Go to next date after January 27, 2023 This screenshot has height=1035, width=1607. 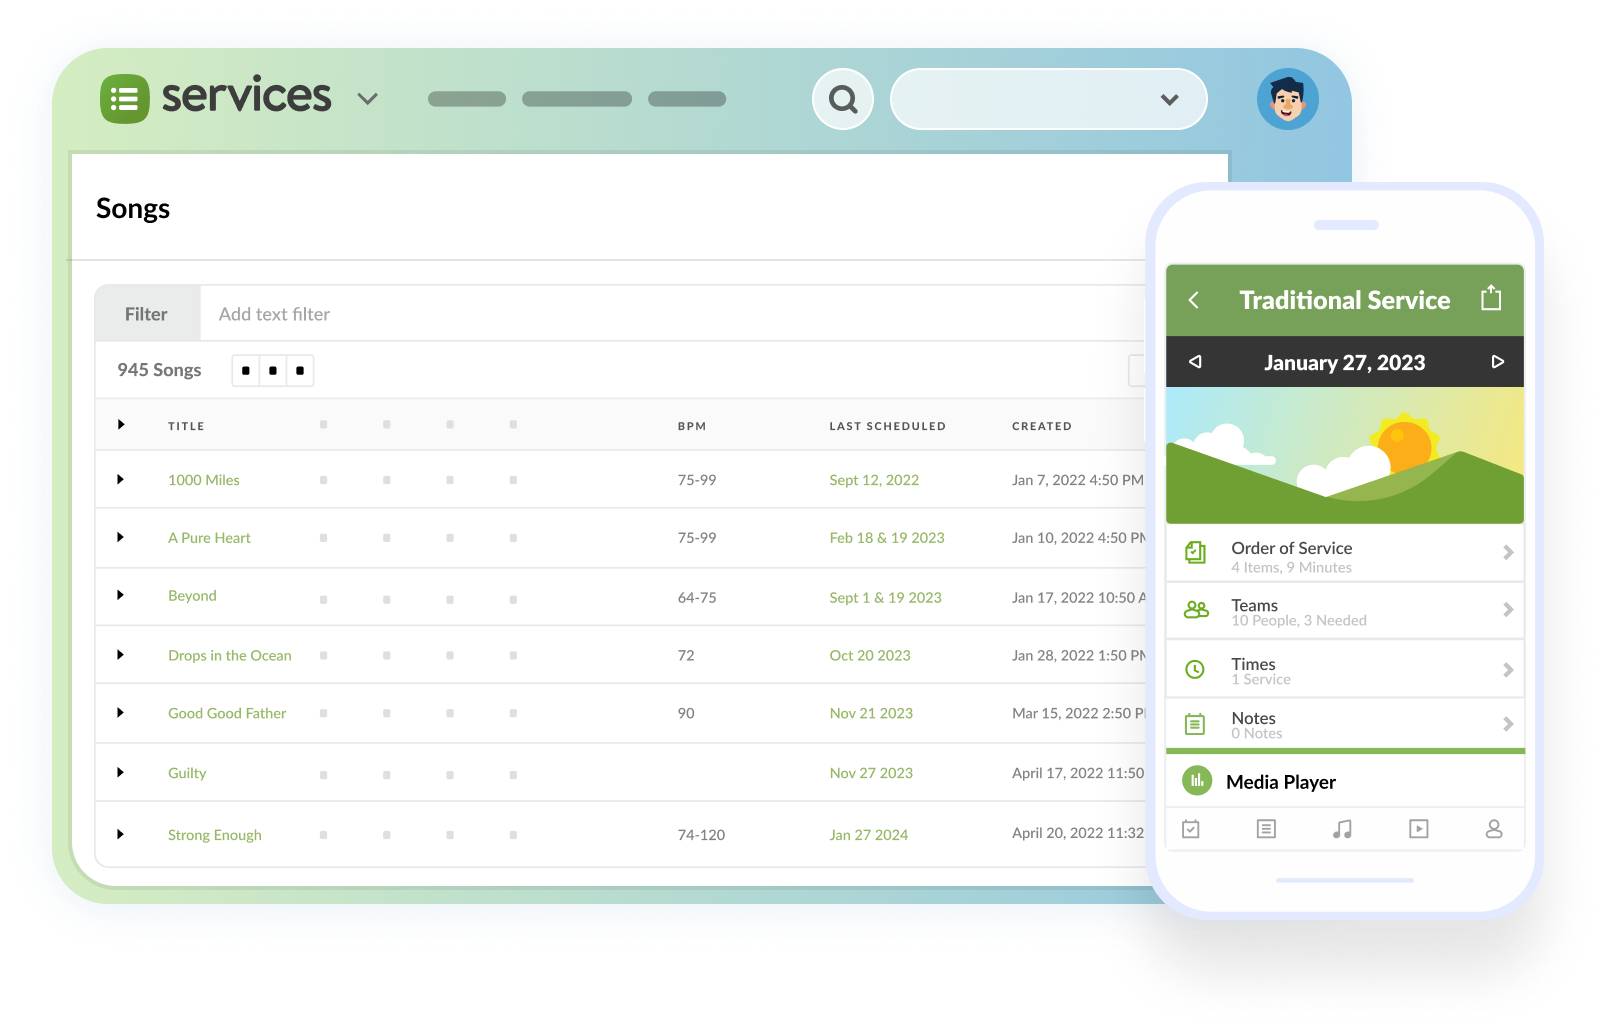[1497, 362]
